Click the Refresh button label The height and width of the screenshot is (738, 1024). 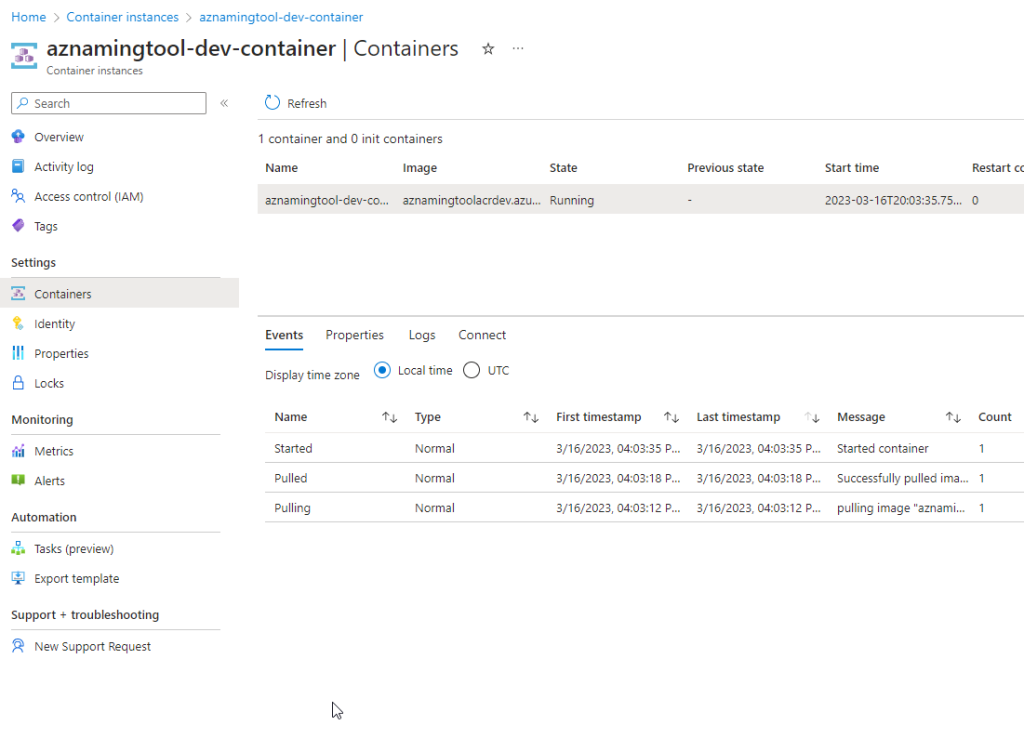307,103
